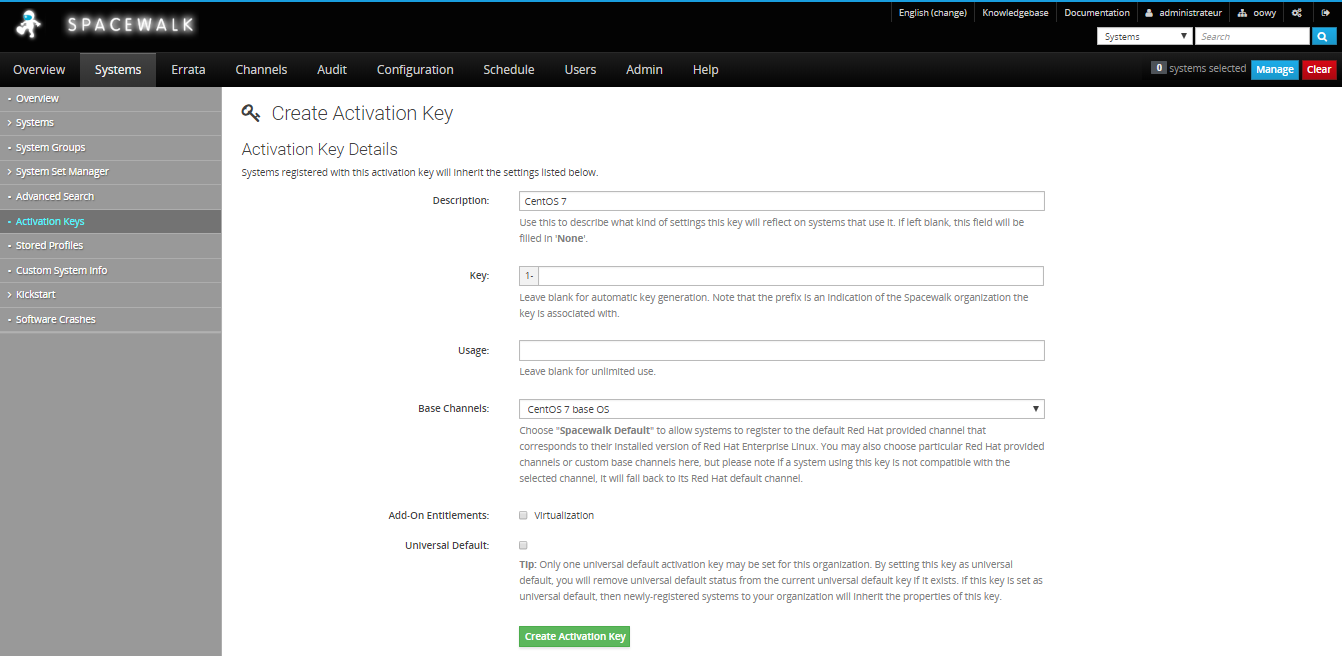
Task: Click the key icon beside page title
Action: coord(251,113)
